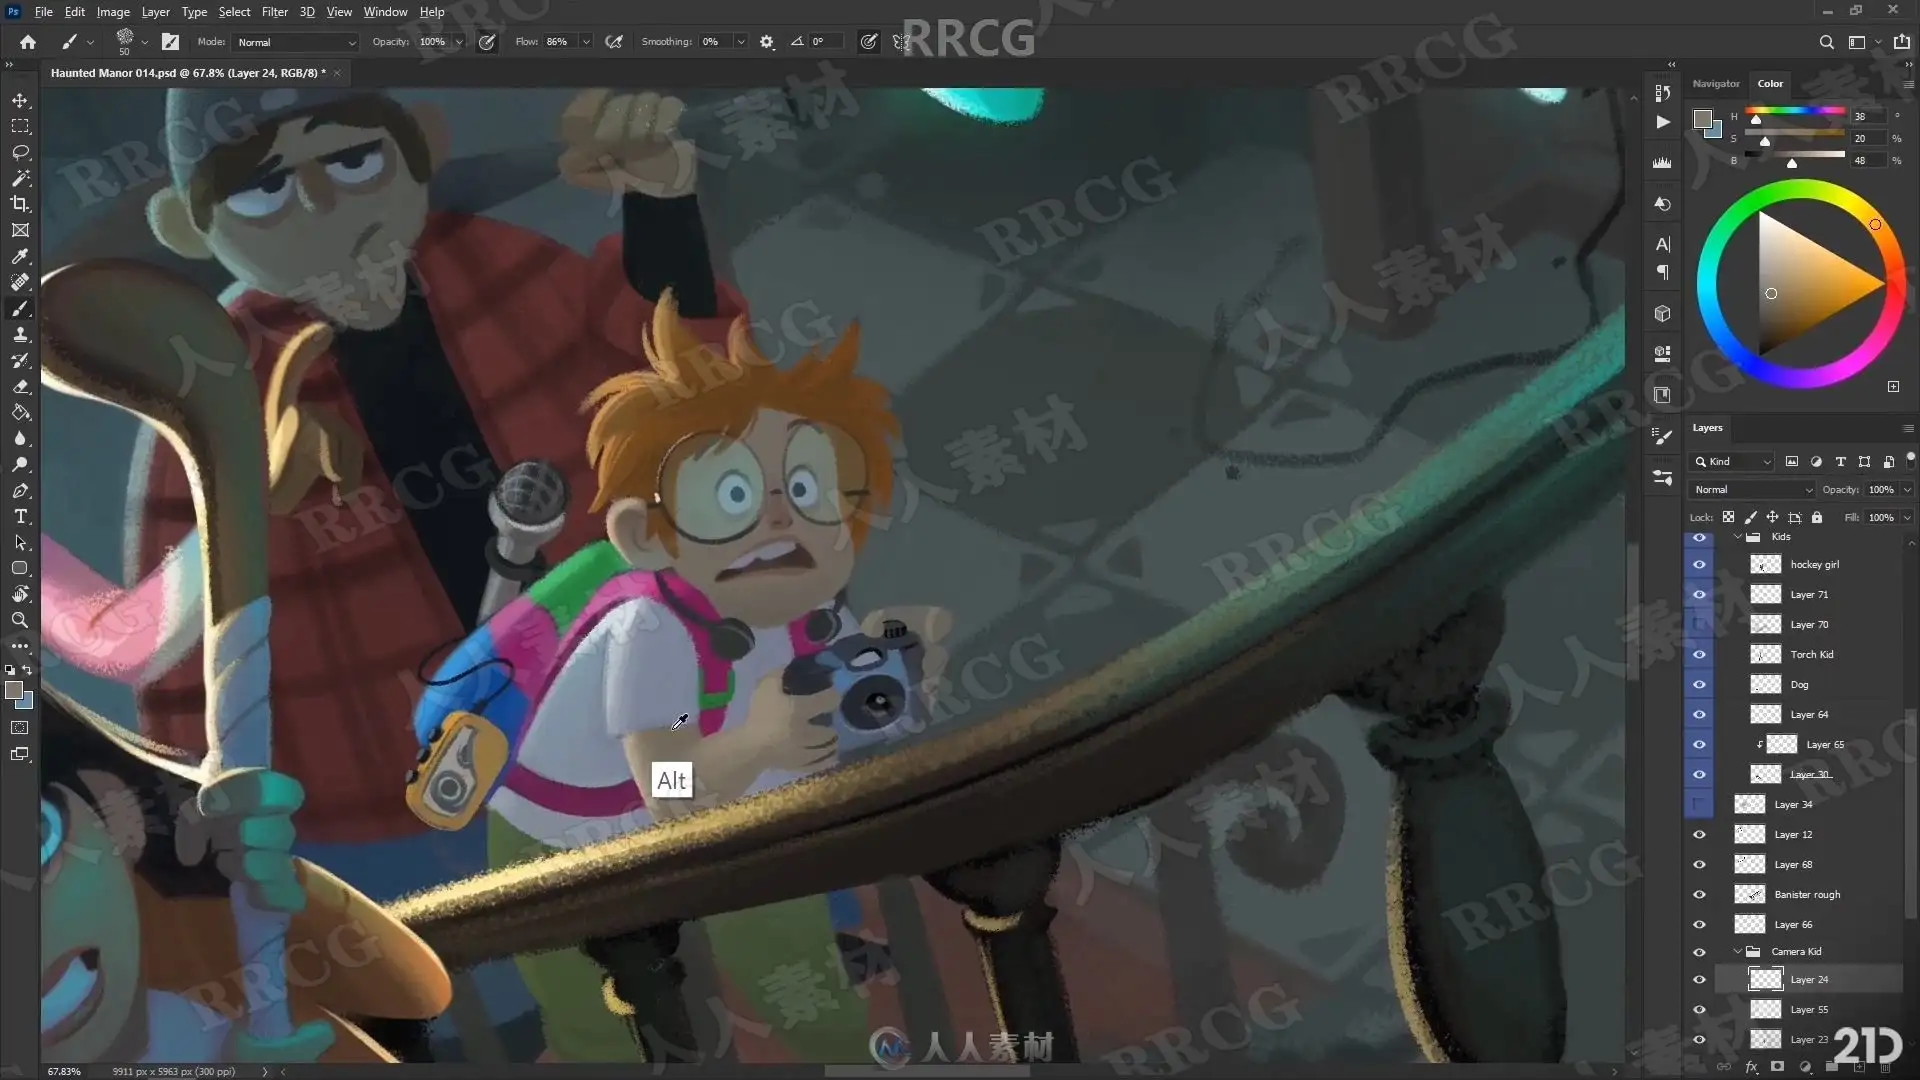The height and width of the screenshot is (1080, 1920).
Task: Open the Image menu
Action: pos(113,12)
